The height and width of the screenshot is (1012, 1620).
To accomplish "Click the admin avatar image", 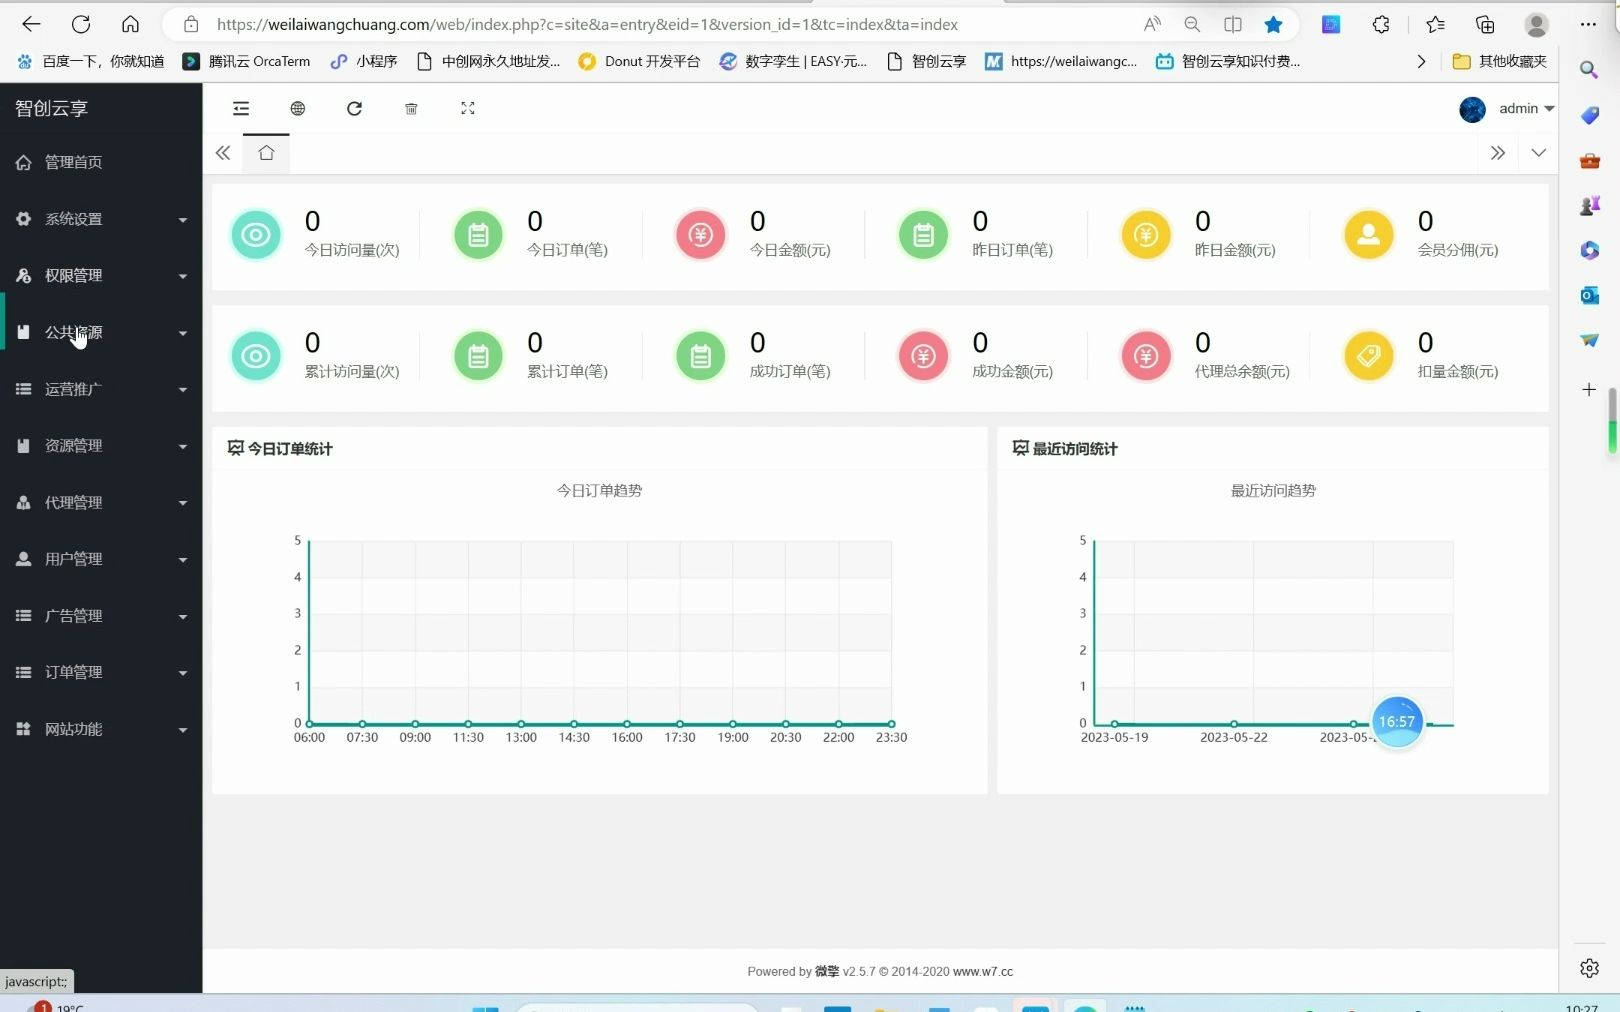I will pos(1472,109).
